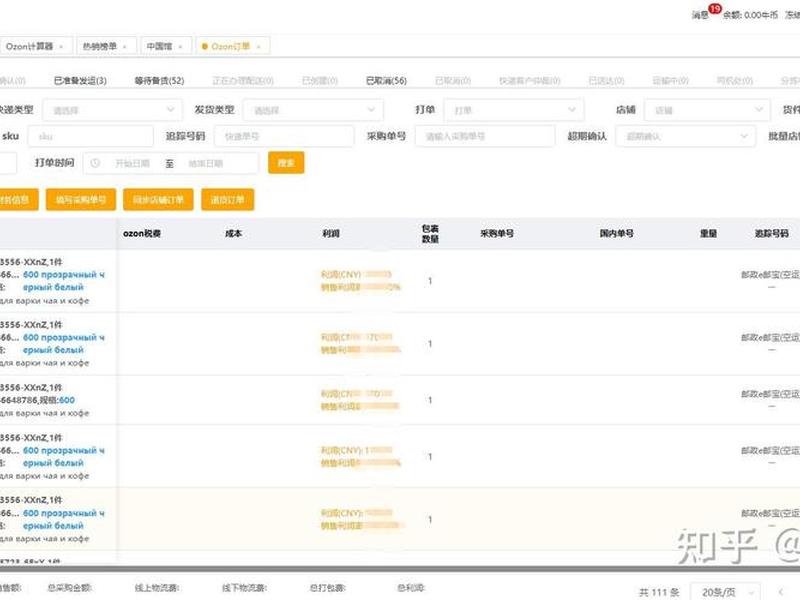This screenshot has width=800, height=600.
Task: Open the 超期确认 dropdown
Action: (x=685, y=136)
